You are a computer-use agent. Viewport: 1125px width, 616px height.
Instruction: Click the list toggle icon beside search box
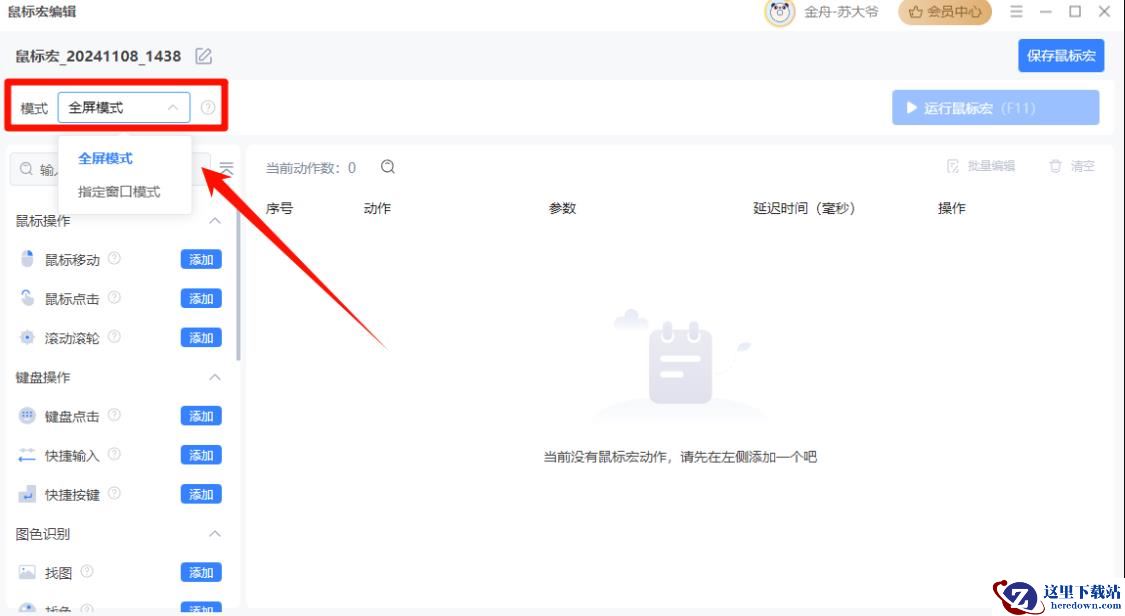coord(227,169)
